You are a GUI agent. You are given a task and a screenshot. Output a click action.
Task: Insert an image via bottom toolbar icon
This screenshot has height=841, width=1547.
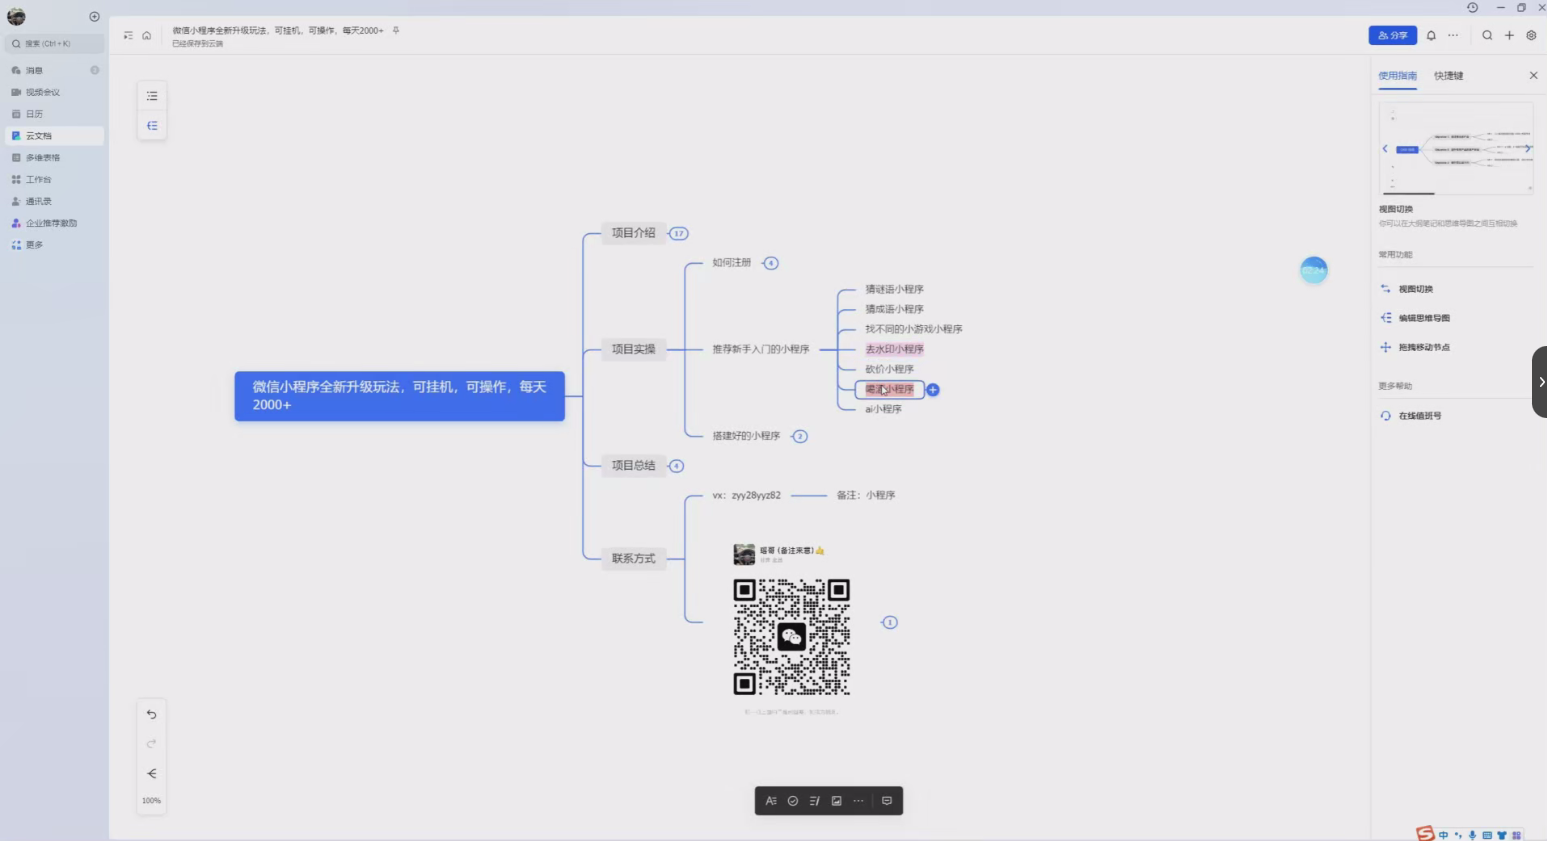pos(837,801)
